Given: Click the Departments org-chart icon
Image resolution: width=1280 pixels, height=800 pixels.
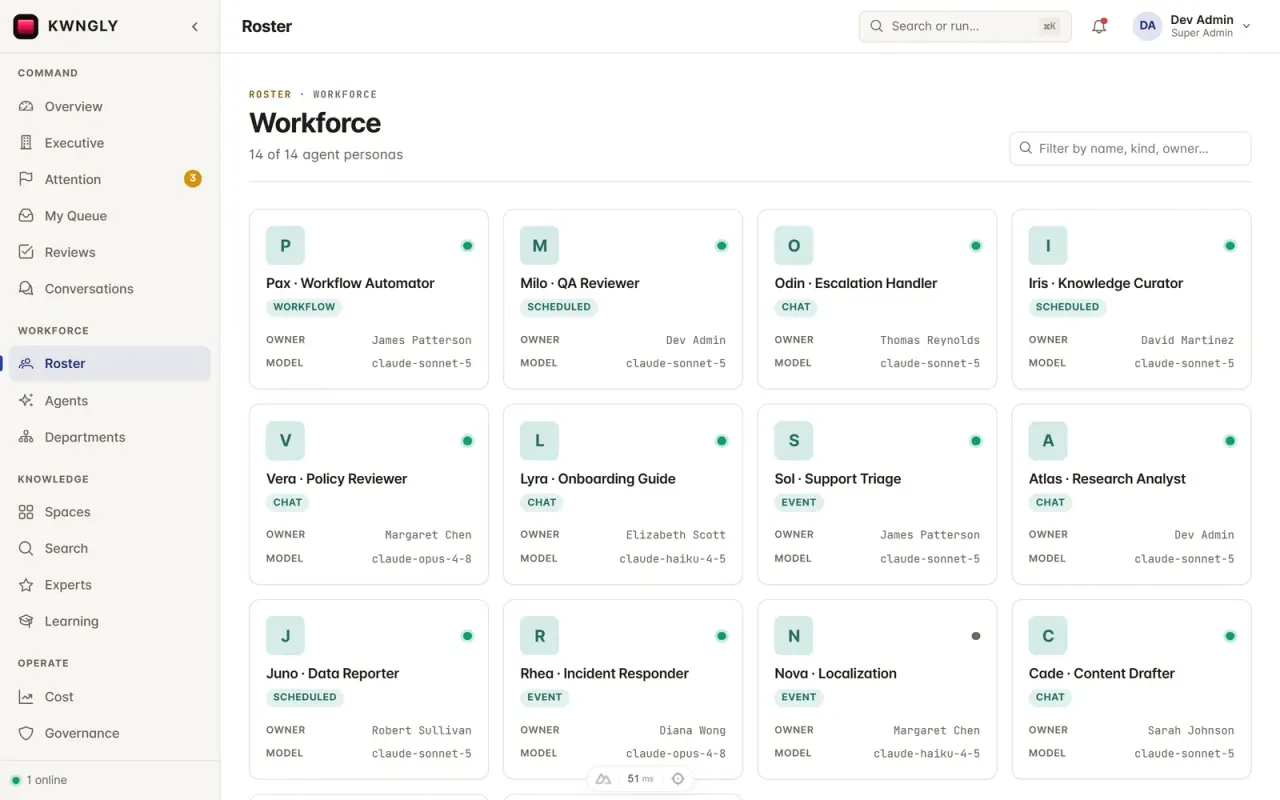Looking at the screenshot, I should coord(26,437).
